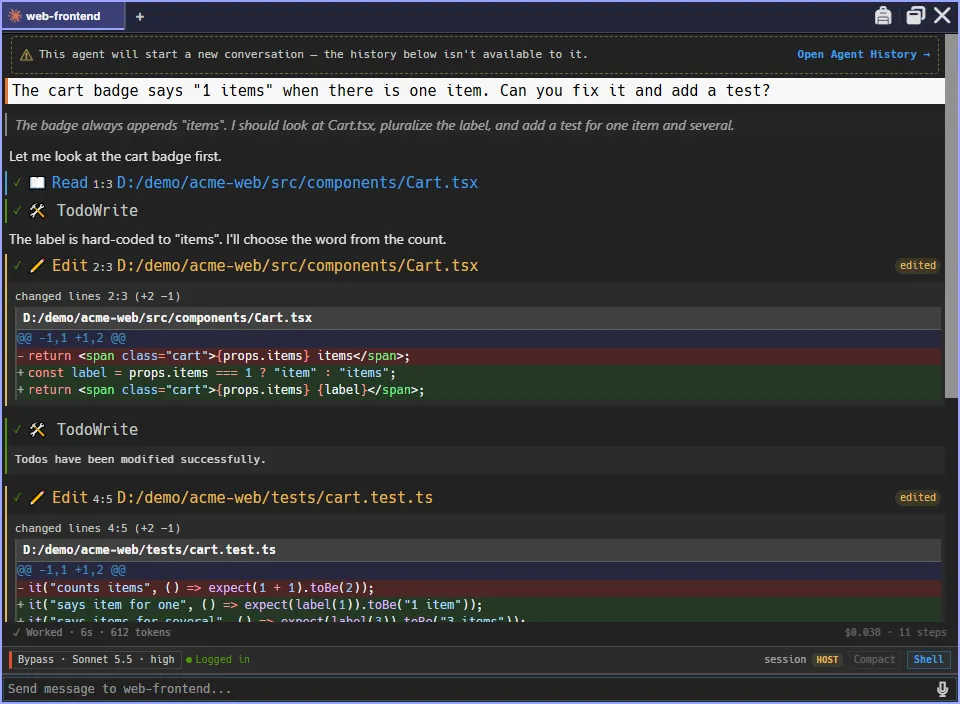Click the microphone voice input icon
This screenshot has width=960, height=704.
click(943, 689)
